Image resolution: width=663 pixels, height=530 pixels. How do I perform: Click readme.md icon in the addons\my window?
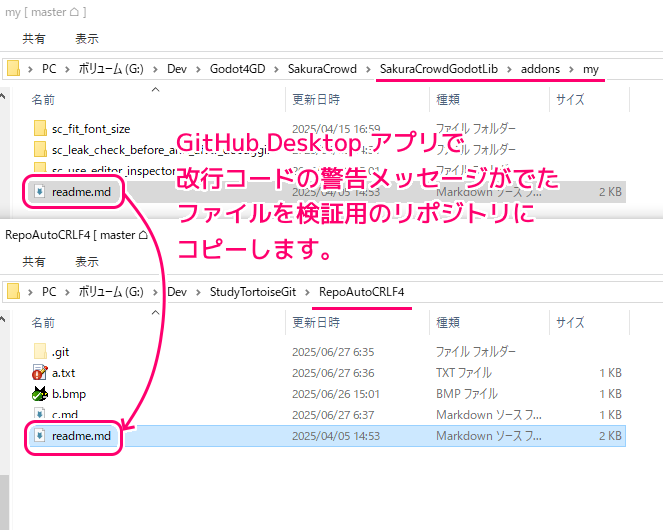coord(40,191)
